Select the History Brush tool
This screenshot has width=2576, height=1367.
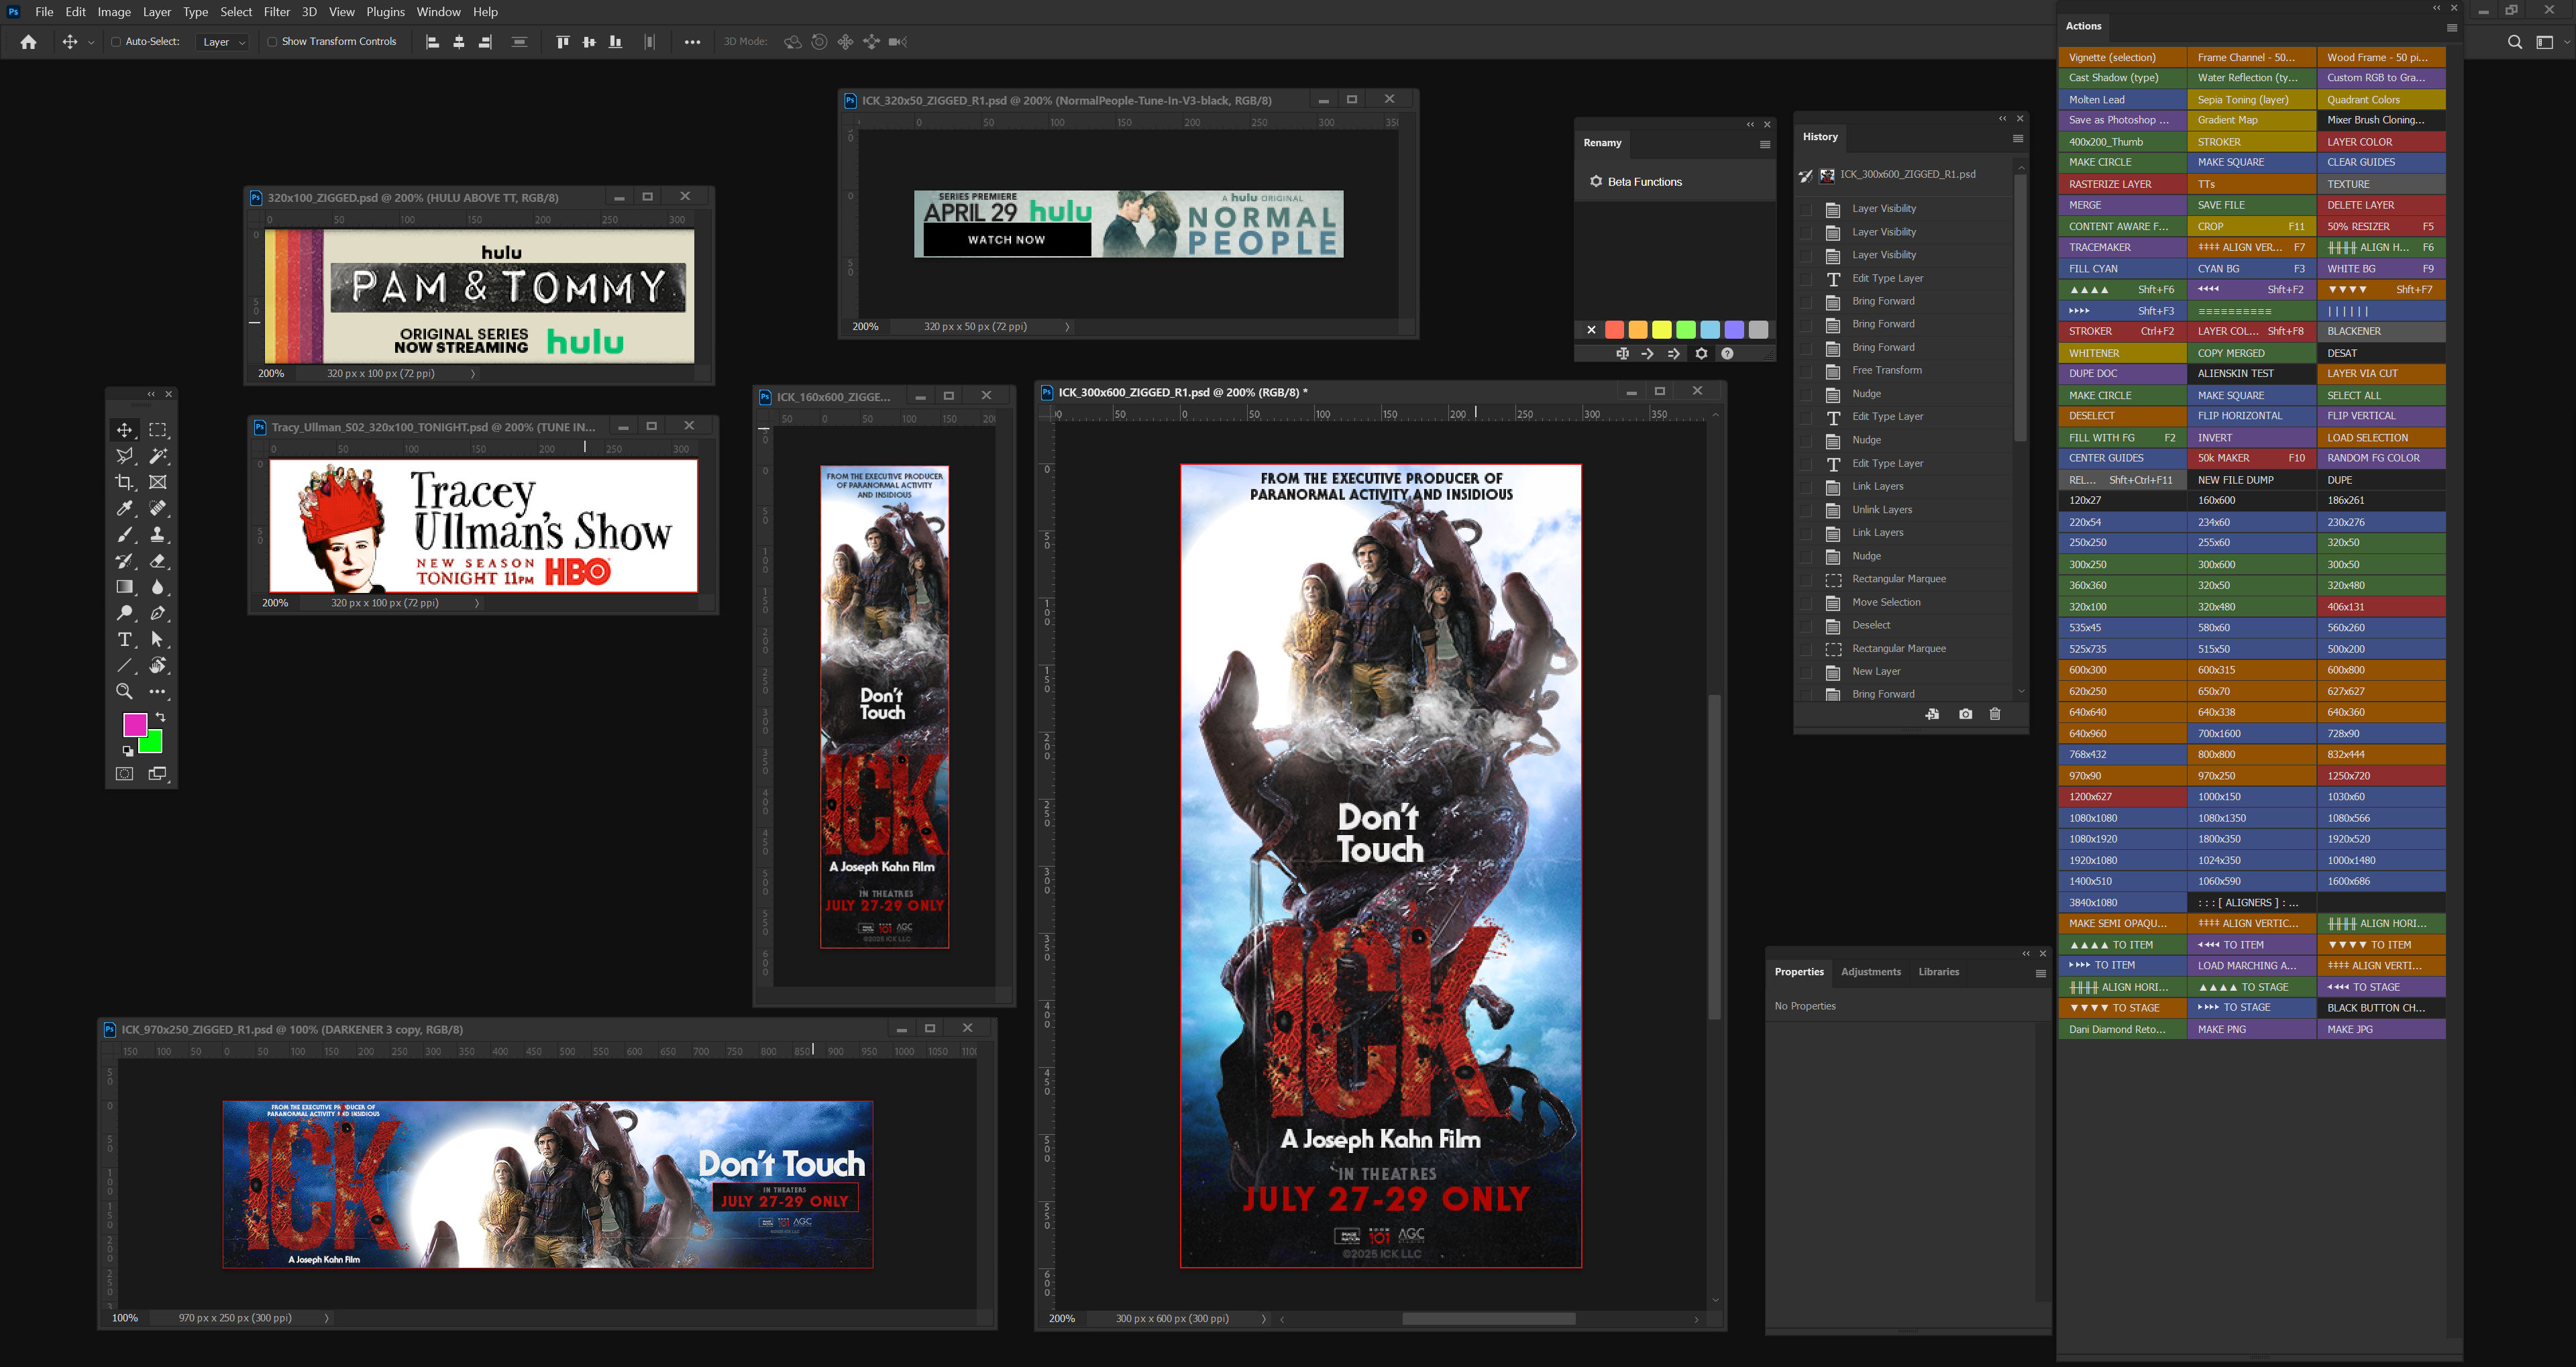[x=124, y=561]
